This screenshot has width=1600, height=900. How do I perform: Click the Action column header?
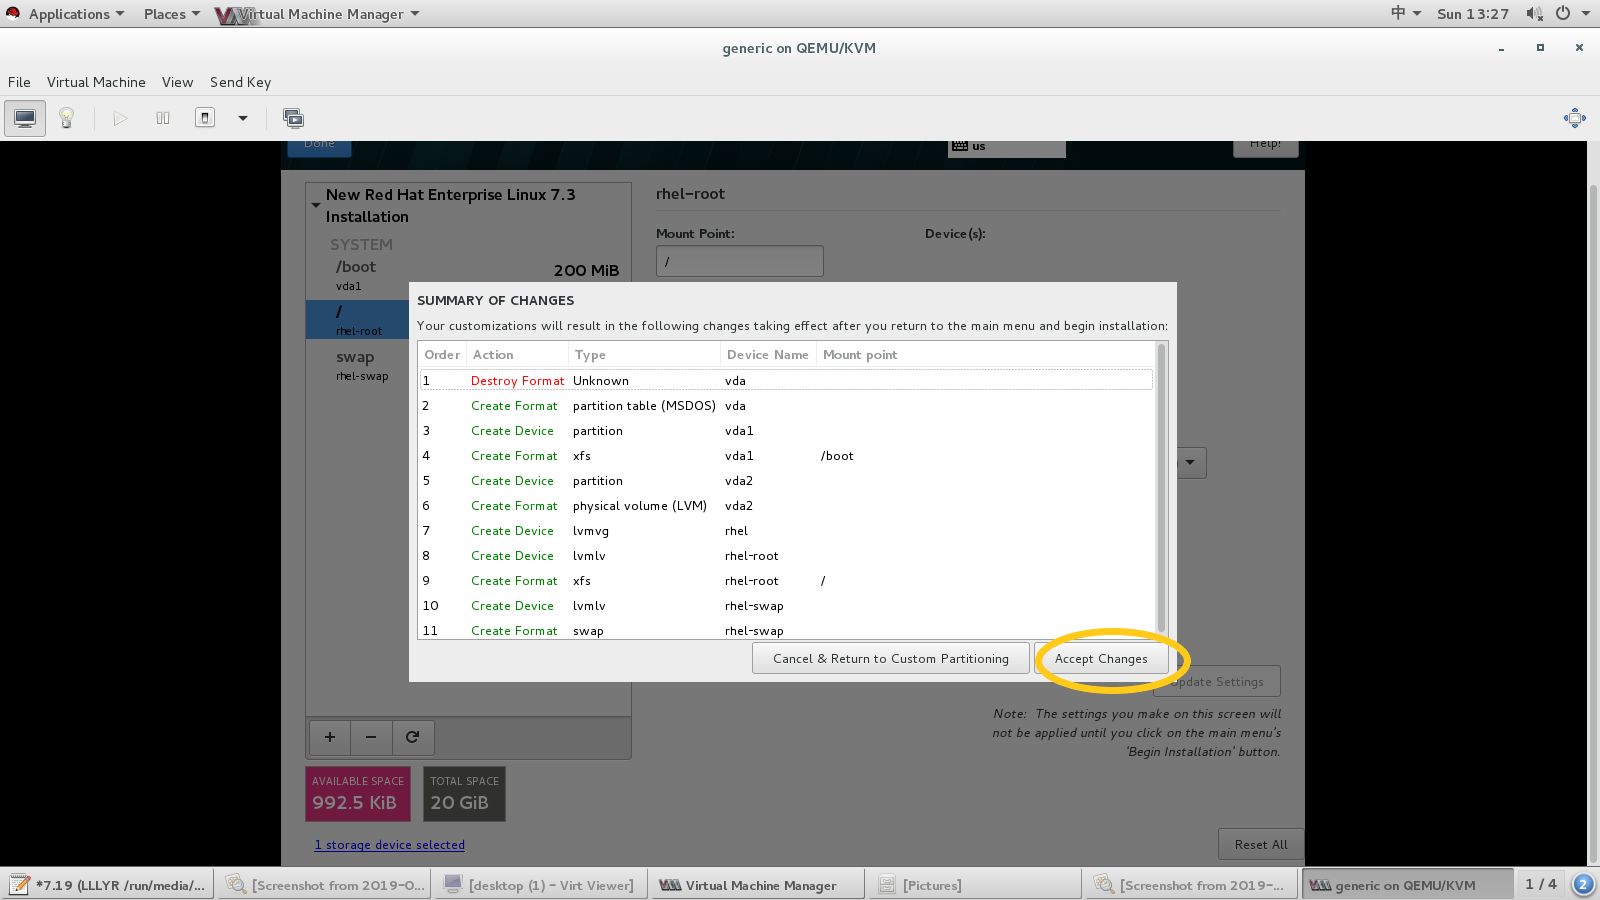click(518, 355)
